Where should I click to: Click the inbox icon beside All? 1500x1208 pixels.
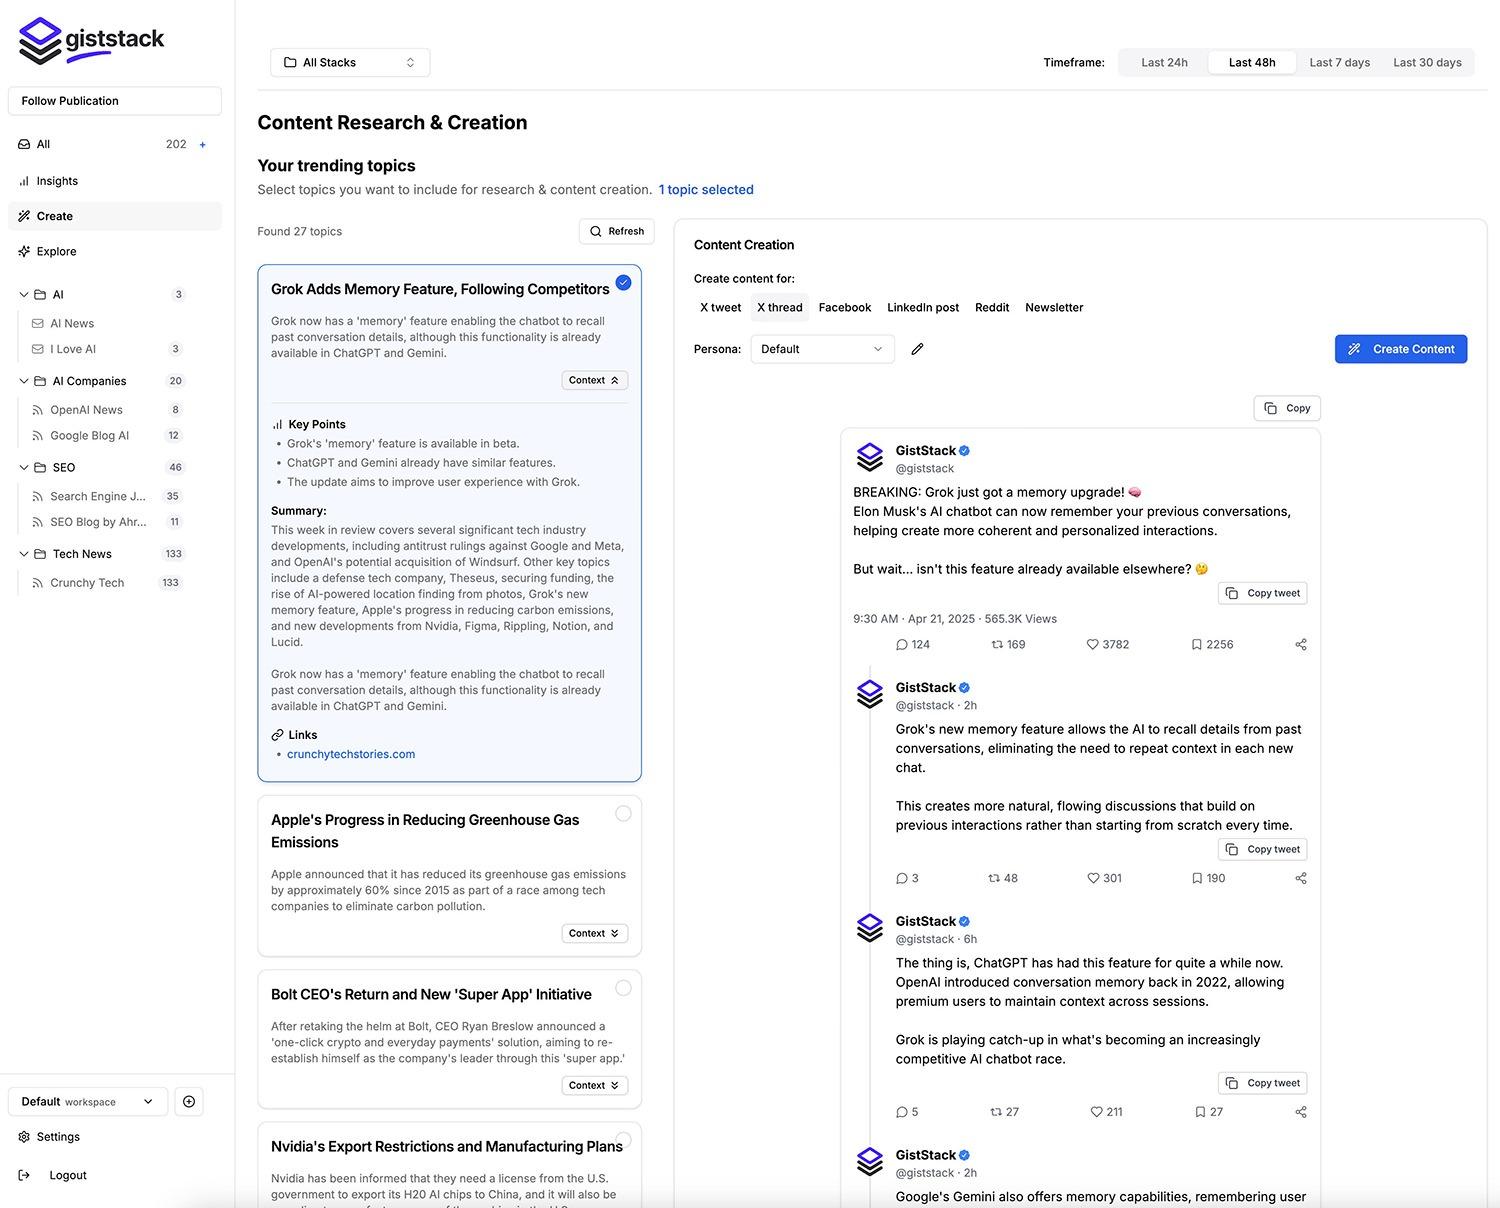(x=24, y=144)
